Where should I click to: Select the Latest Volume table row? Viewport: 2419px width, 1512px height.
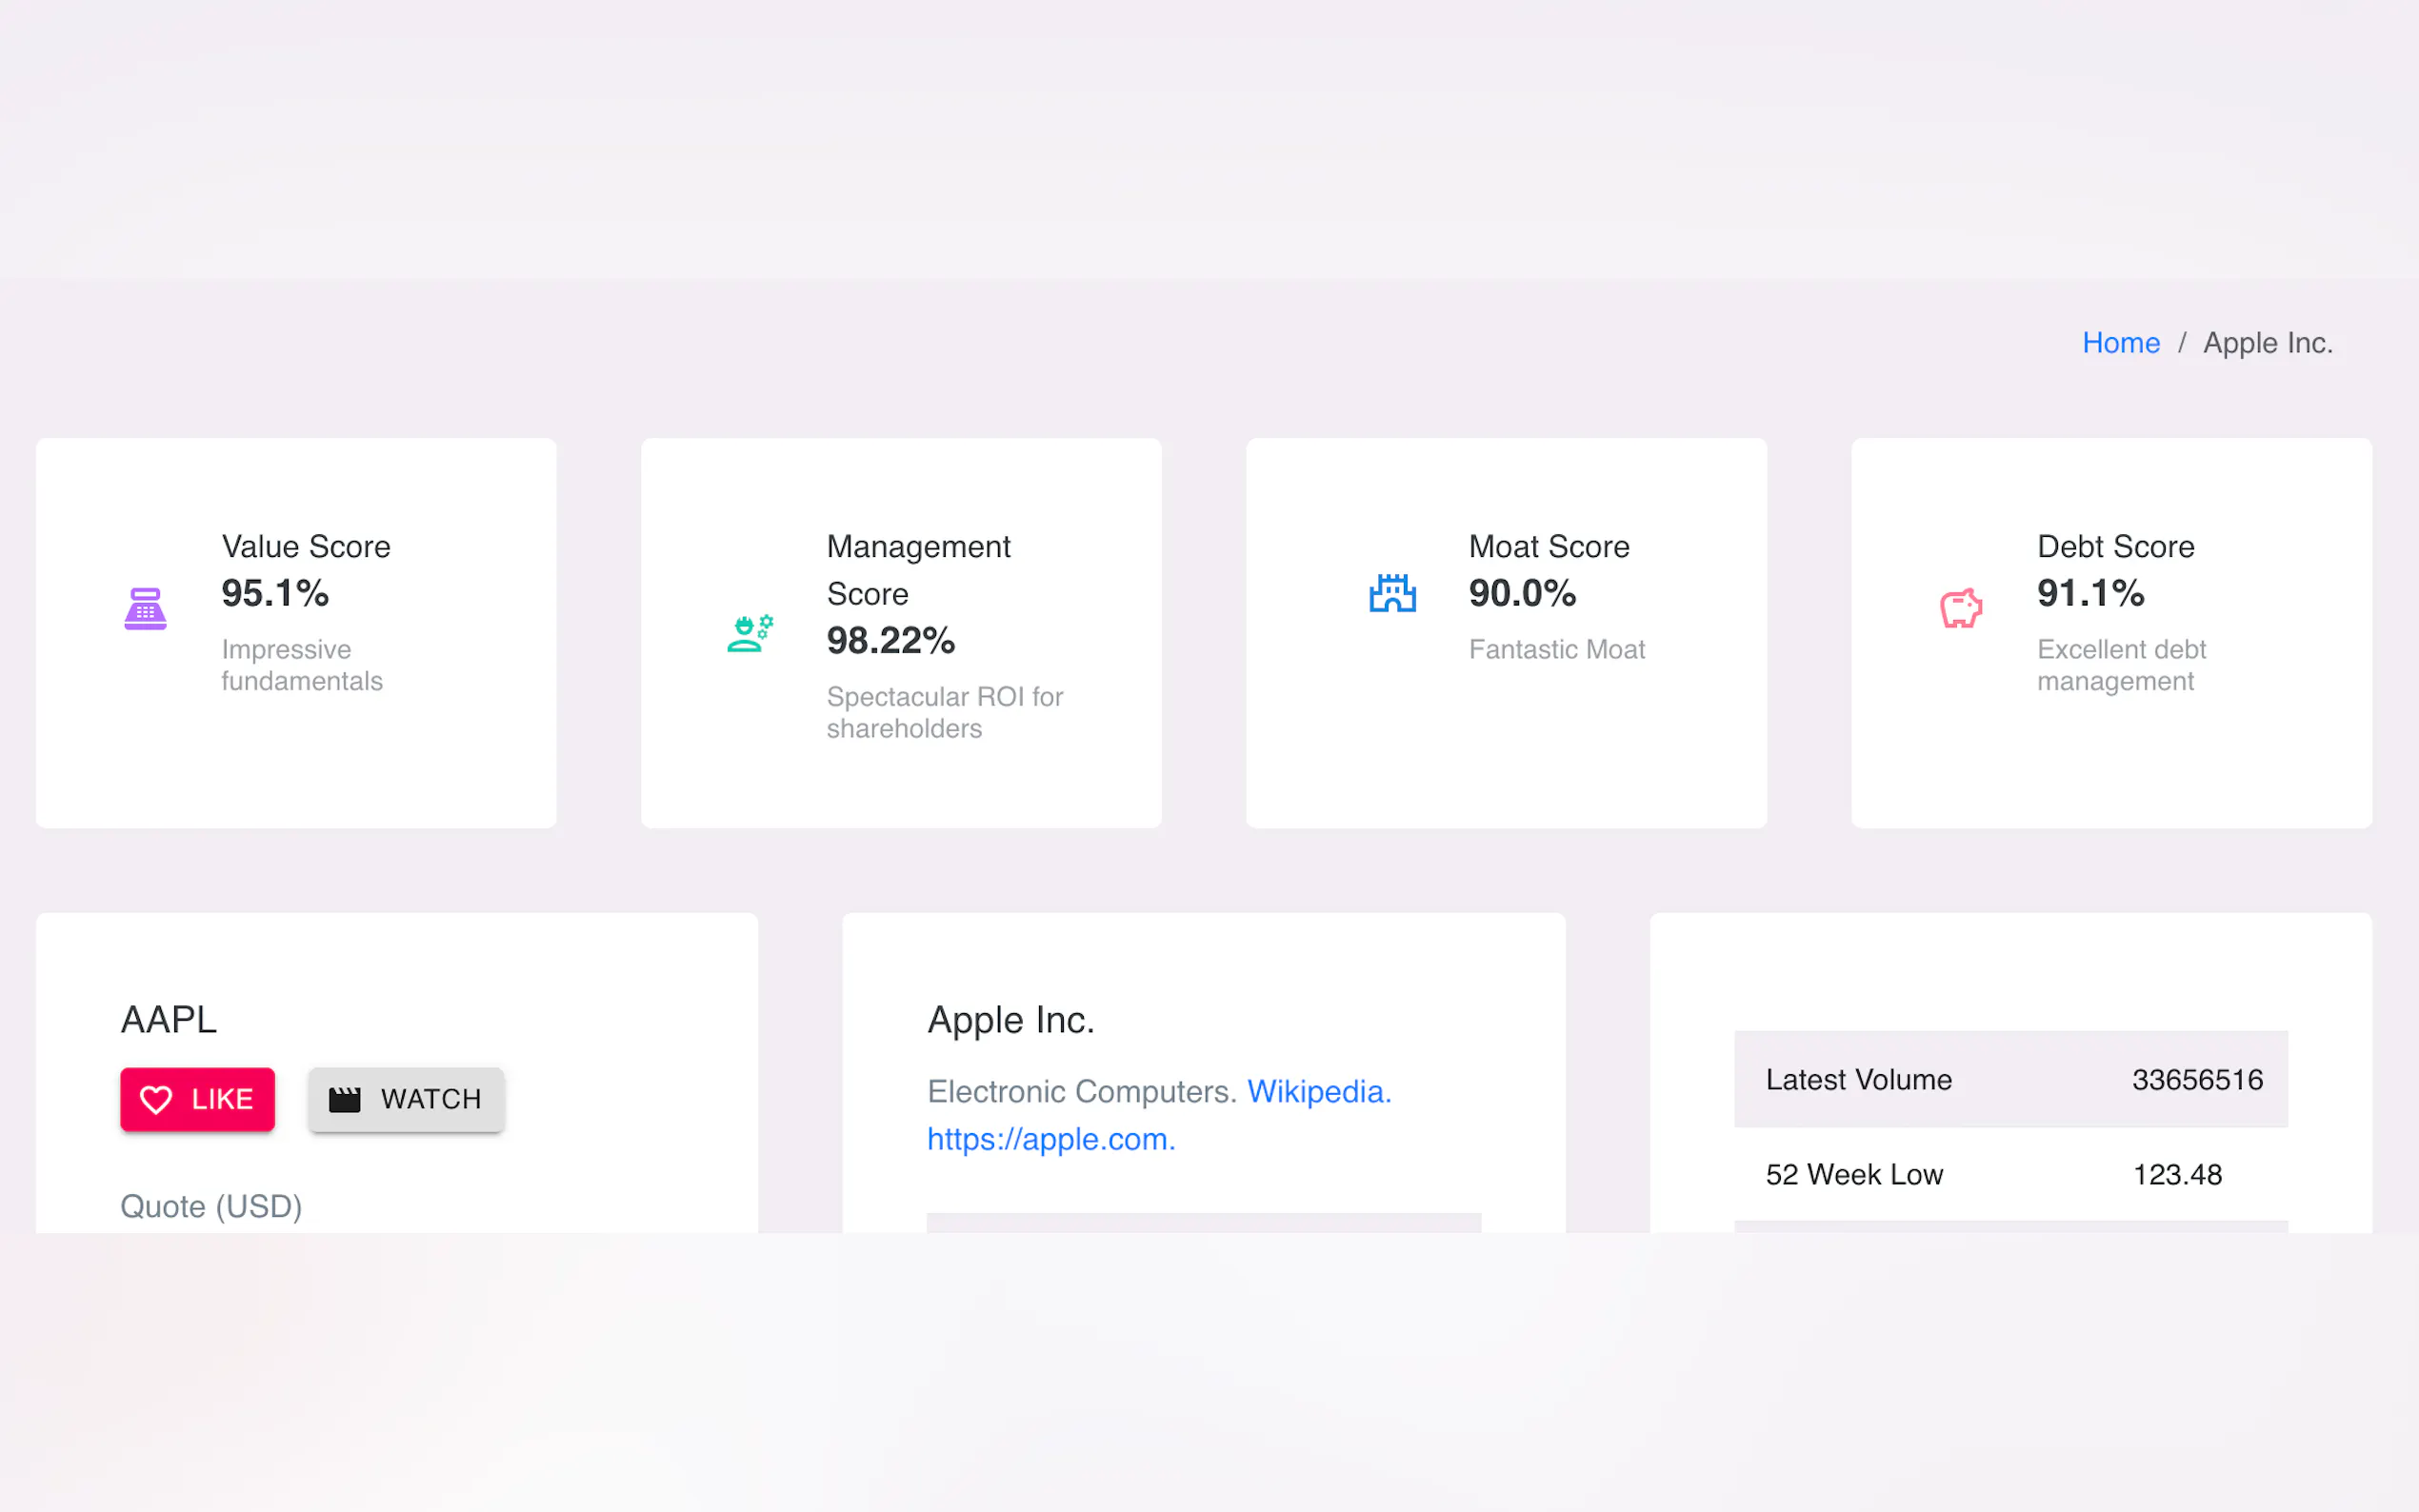[2010, 1079]
